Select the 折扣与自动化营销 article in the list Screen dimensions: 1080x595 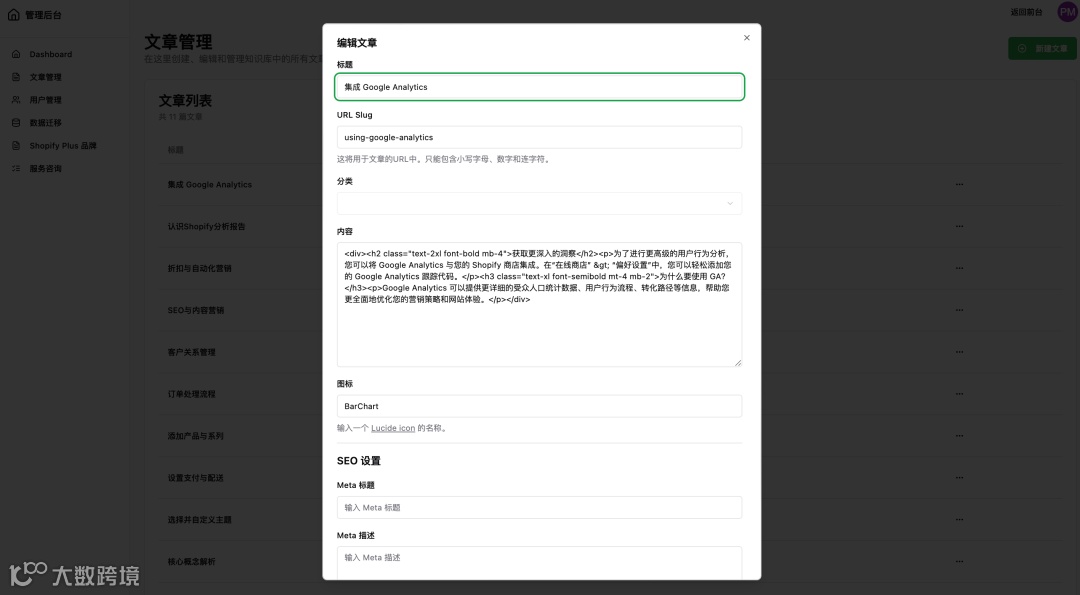(x=200, y=269)
